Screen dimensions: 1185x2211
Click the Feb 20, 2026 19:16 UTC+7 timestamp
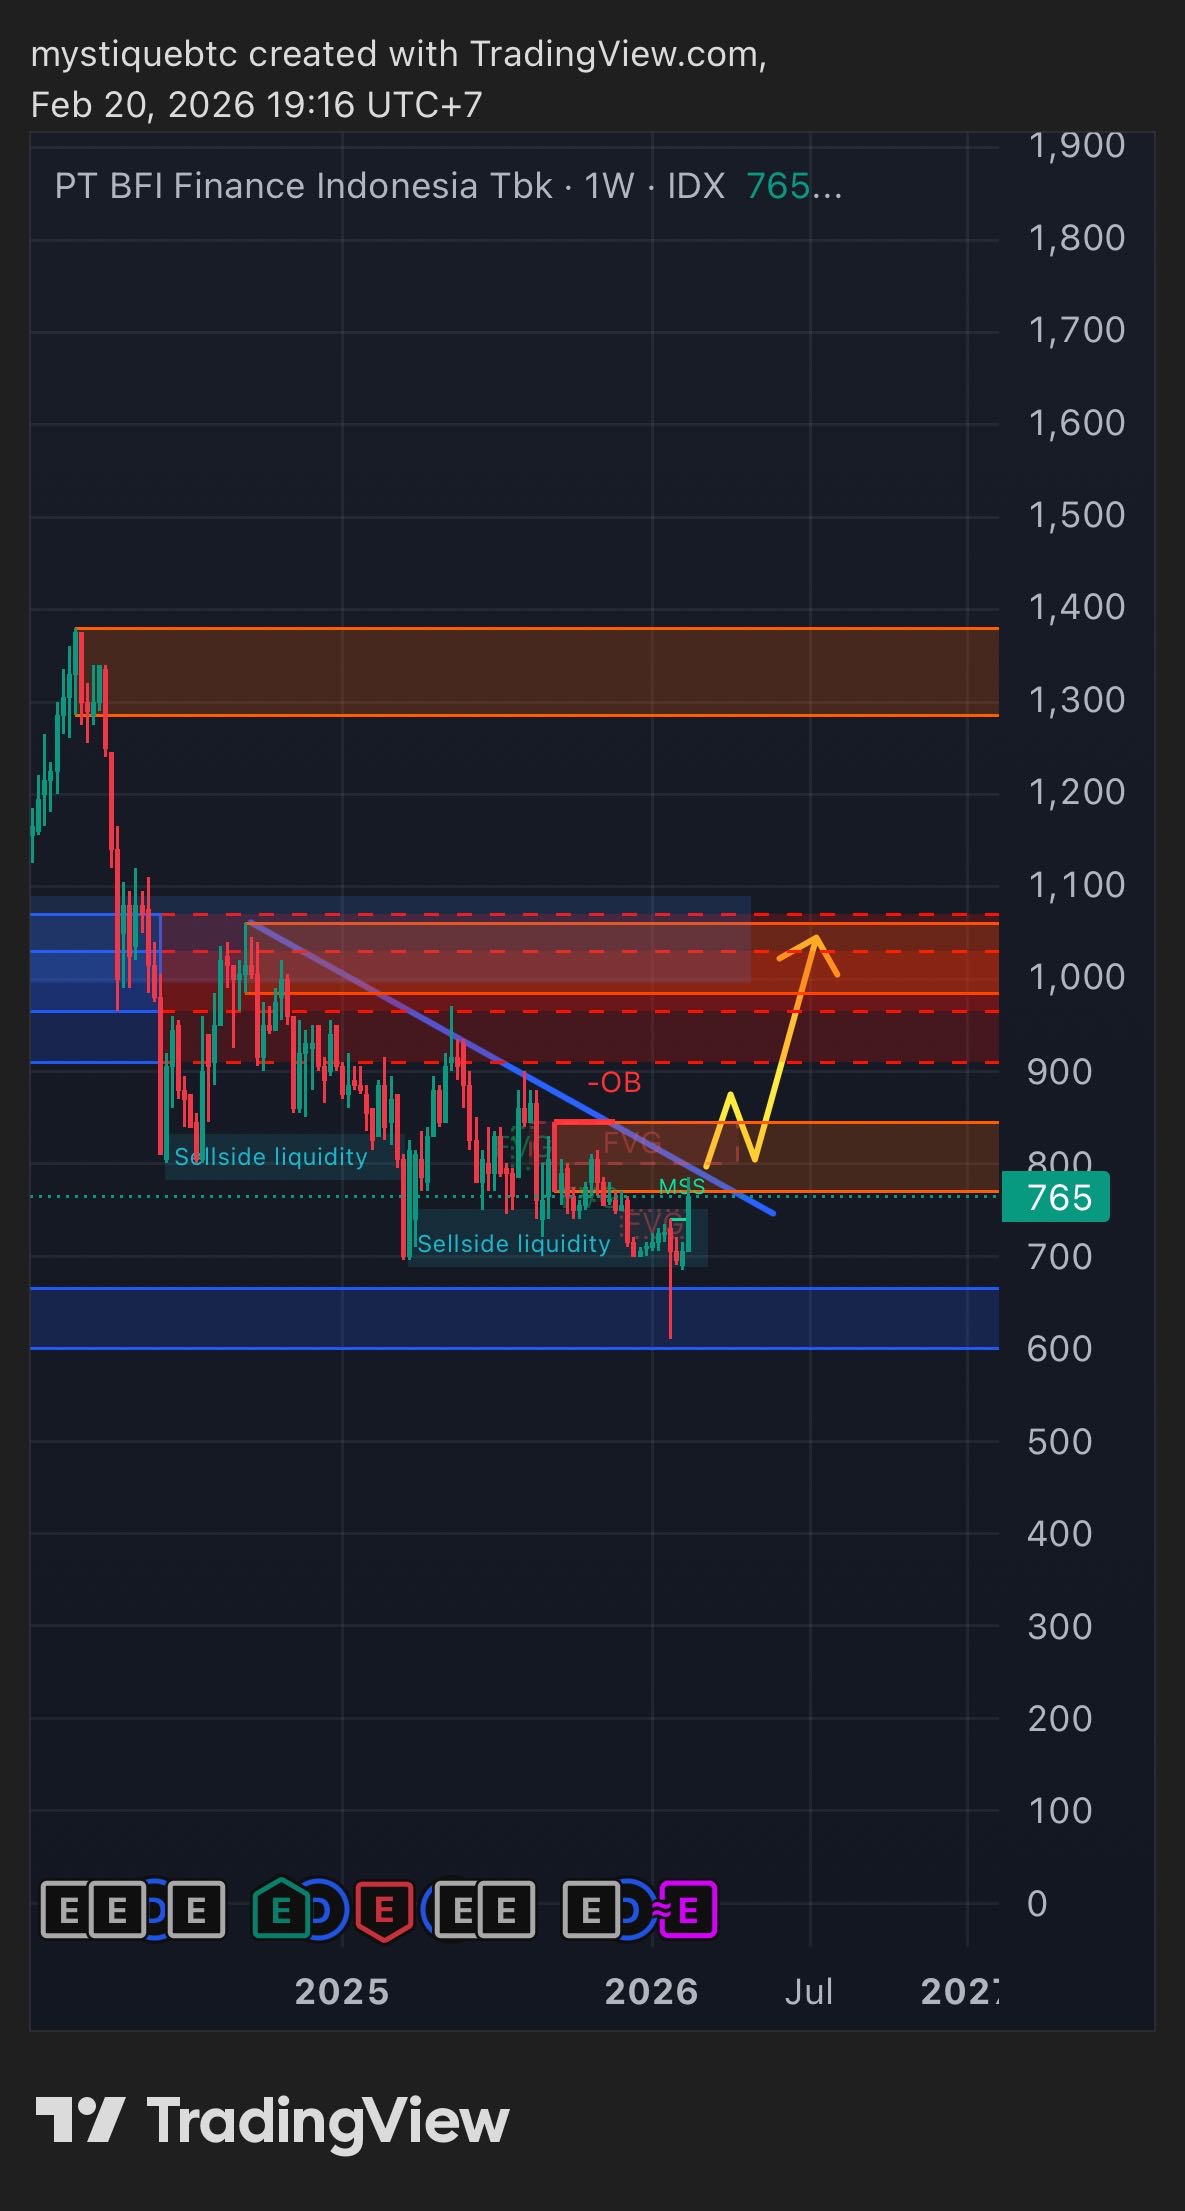[x=257, y=104]
